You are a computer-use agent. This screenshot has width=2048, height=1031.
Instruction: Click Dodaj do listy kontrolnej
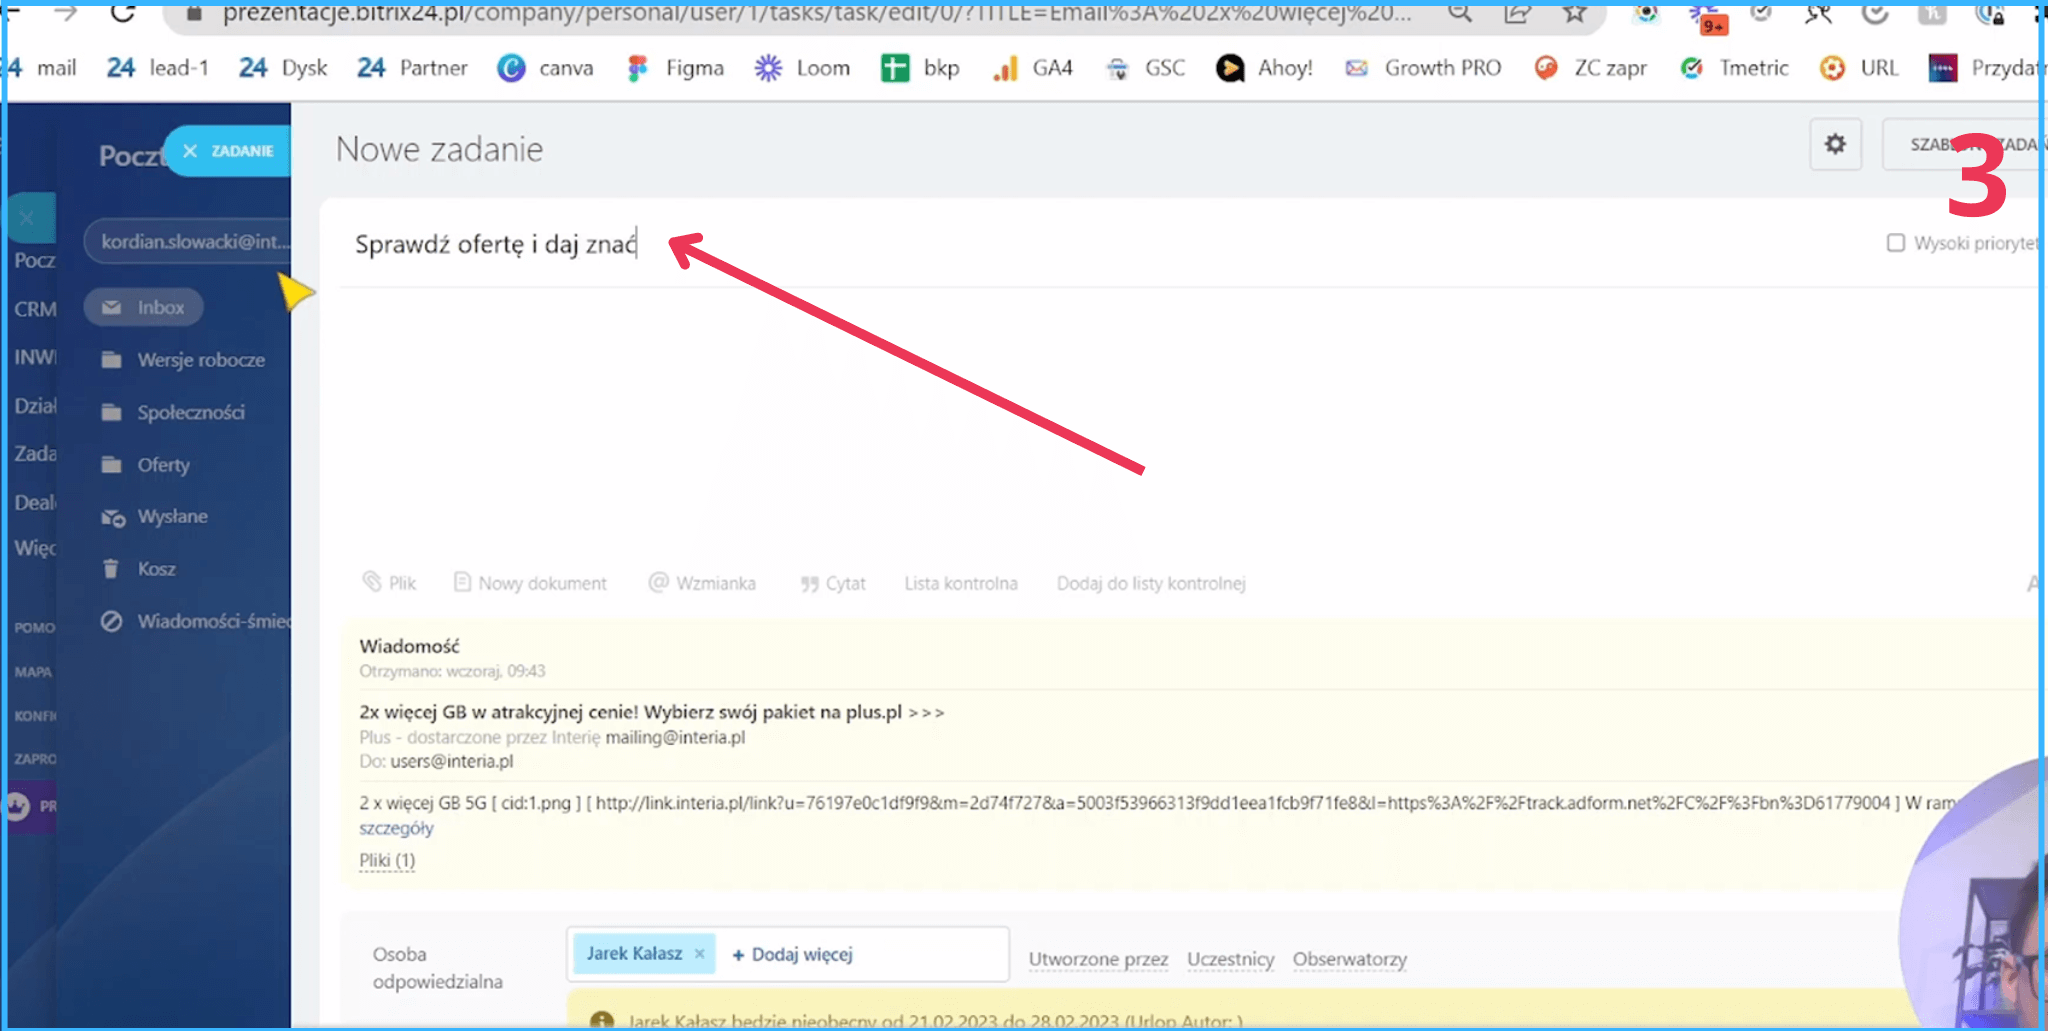(x=1150, y=583)
